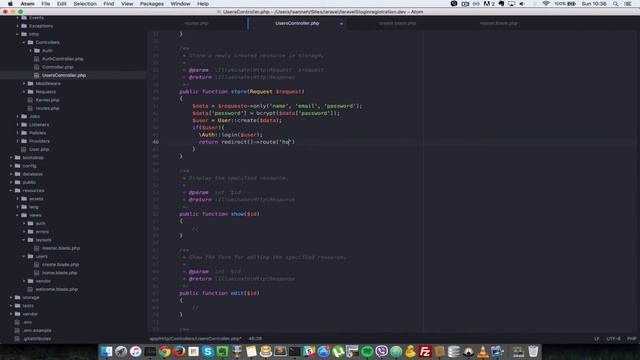Expand the Middleware folder
Image resolution: width=640 pixels, height=360 pixels.
coord(24,84)
